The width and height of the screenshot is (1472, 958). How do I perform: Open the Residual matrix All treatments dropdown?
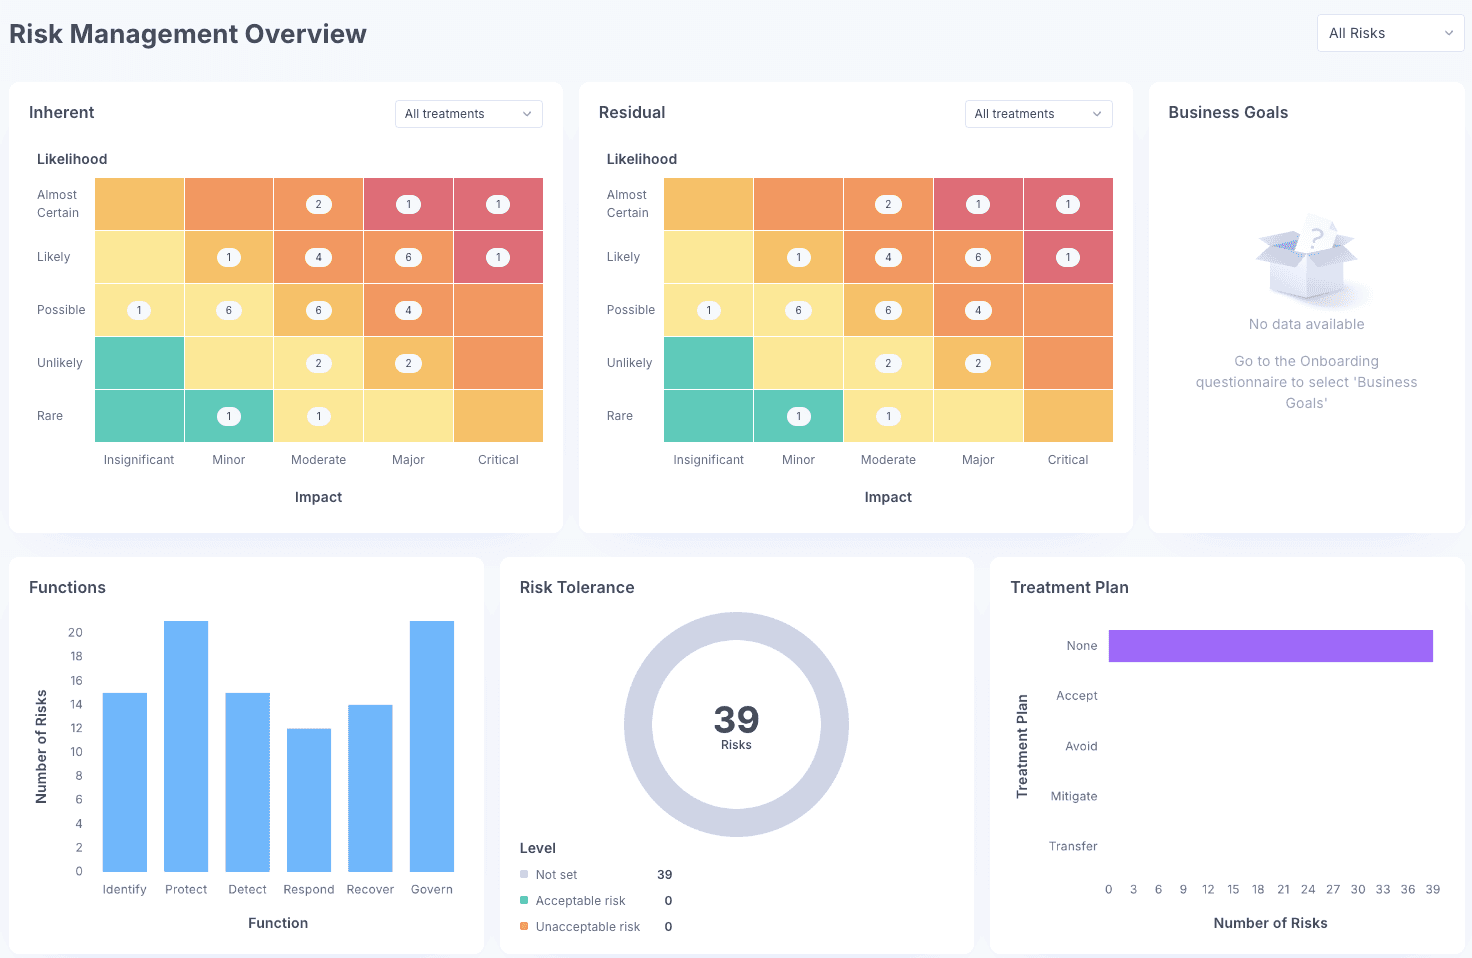coord(1037,113)
